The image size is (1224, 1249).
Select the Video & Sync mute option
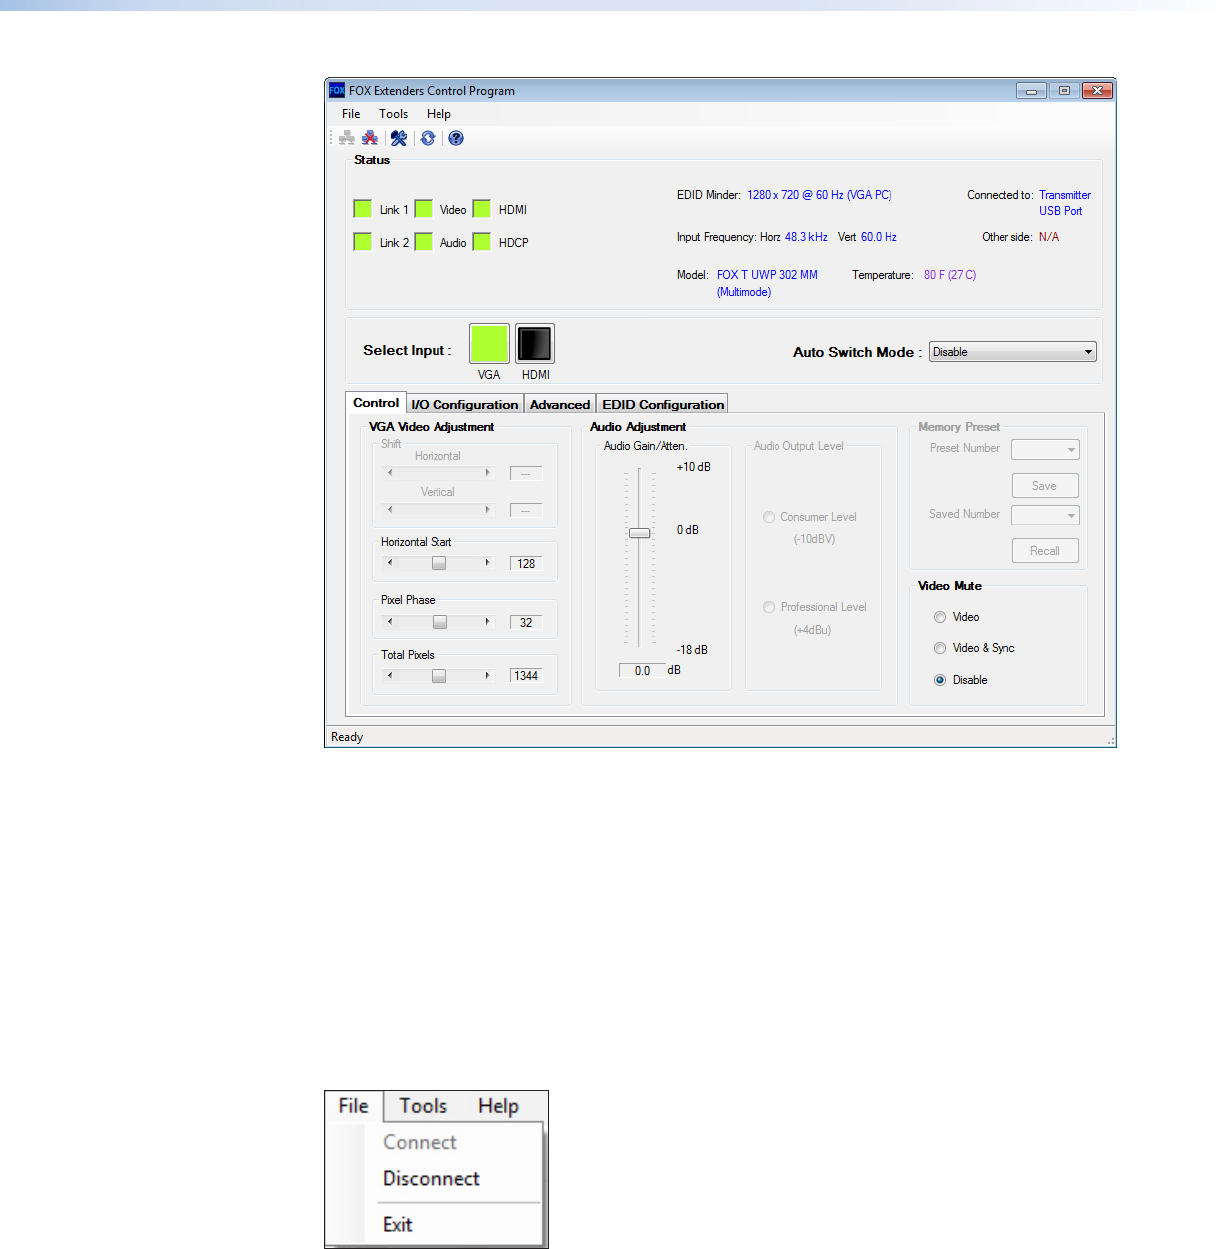[940, 648]
